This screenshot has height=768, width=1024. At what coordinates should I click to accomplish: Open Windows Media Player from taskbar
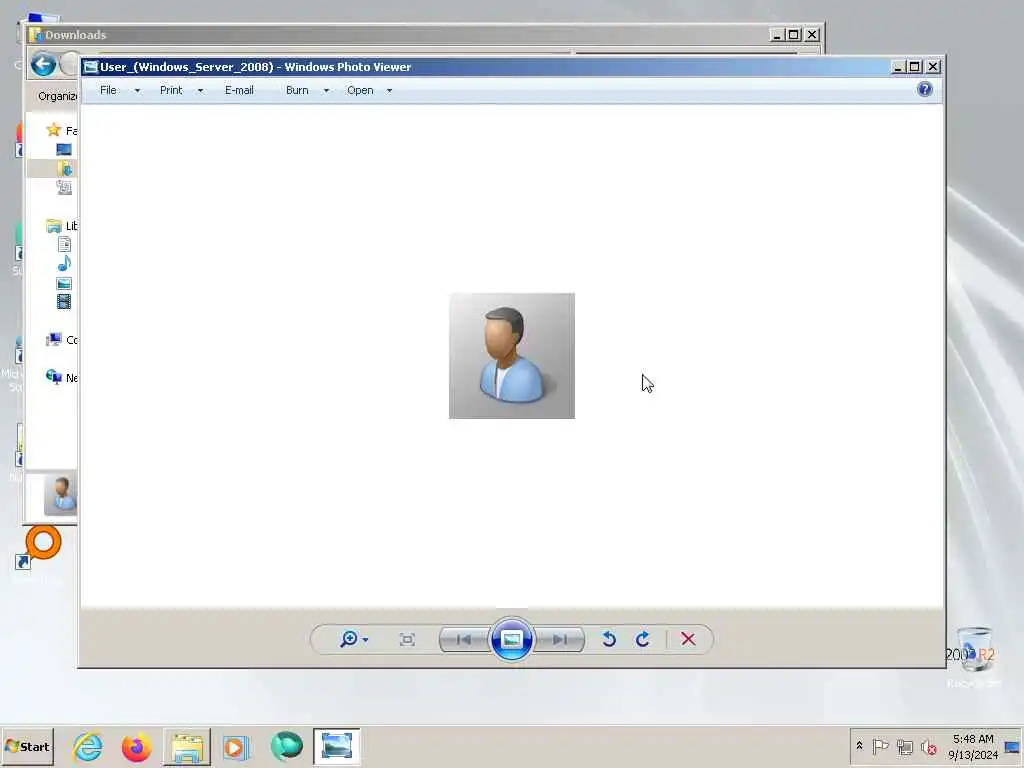[236, 747]
